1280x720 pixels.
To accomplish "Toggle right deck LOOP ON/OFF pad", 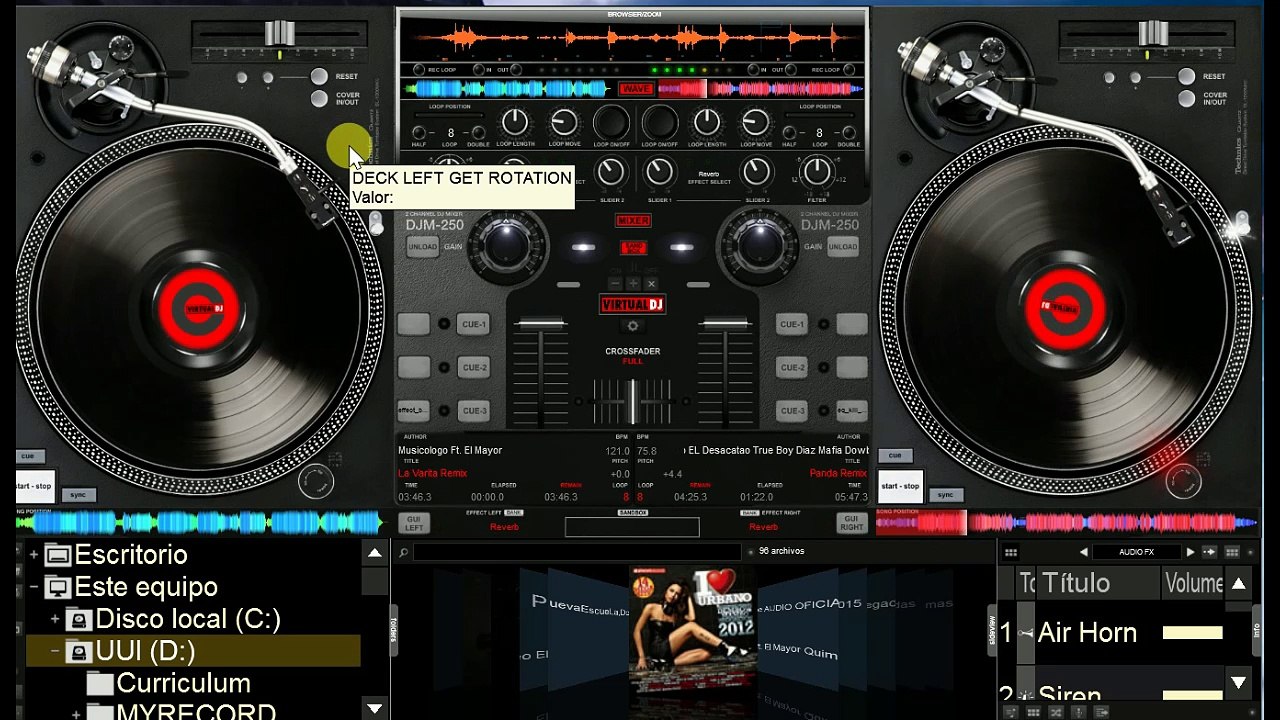I will point(659,123).
